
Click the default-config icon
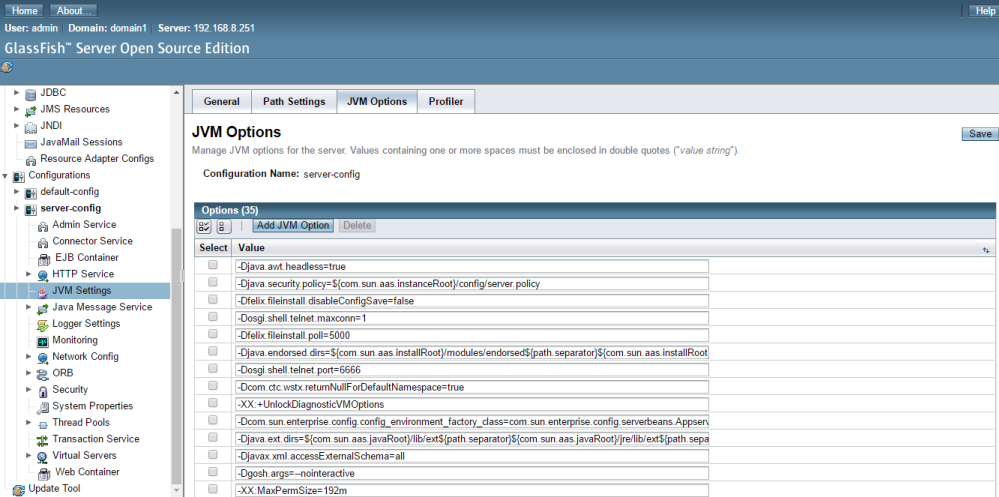(30, 192)
